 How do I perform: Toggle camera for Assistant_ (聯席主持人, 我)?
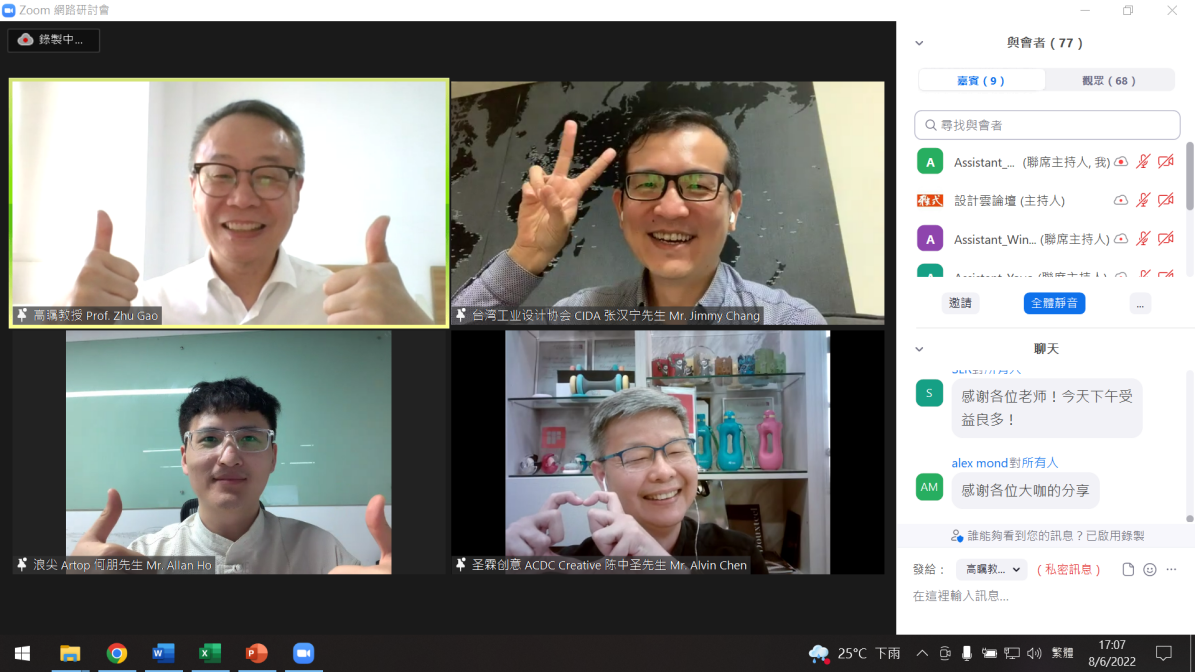(1165, 162)
